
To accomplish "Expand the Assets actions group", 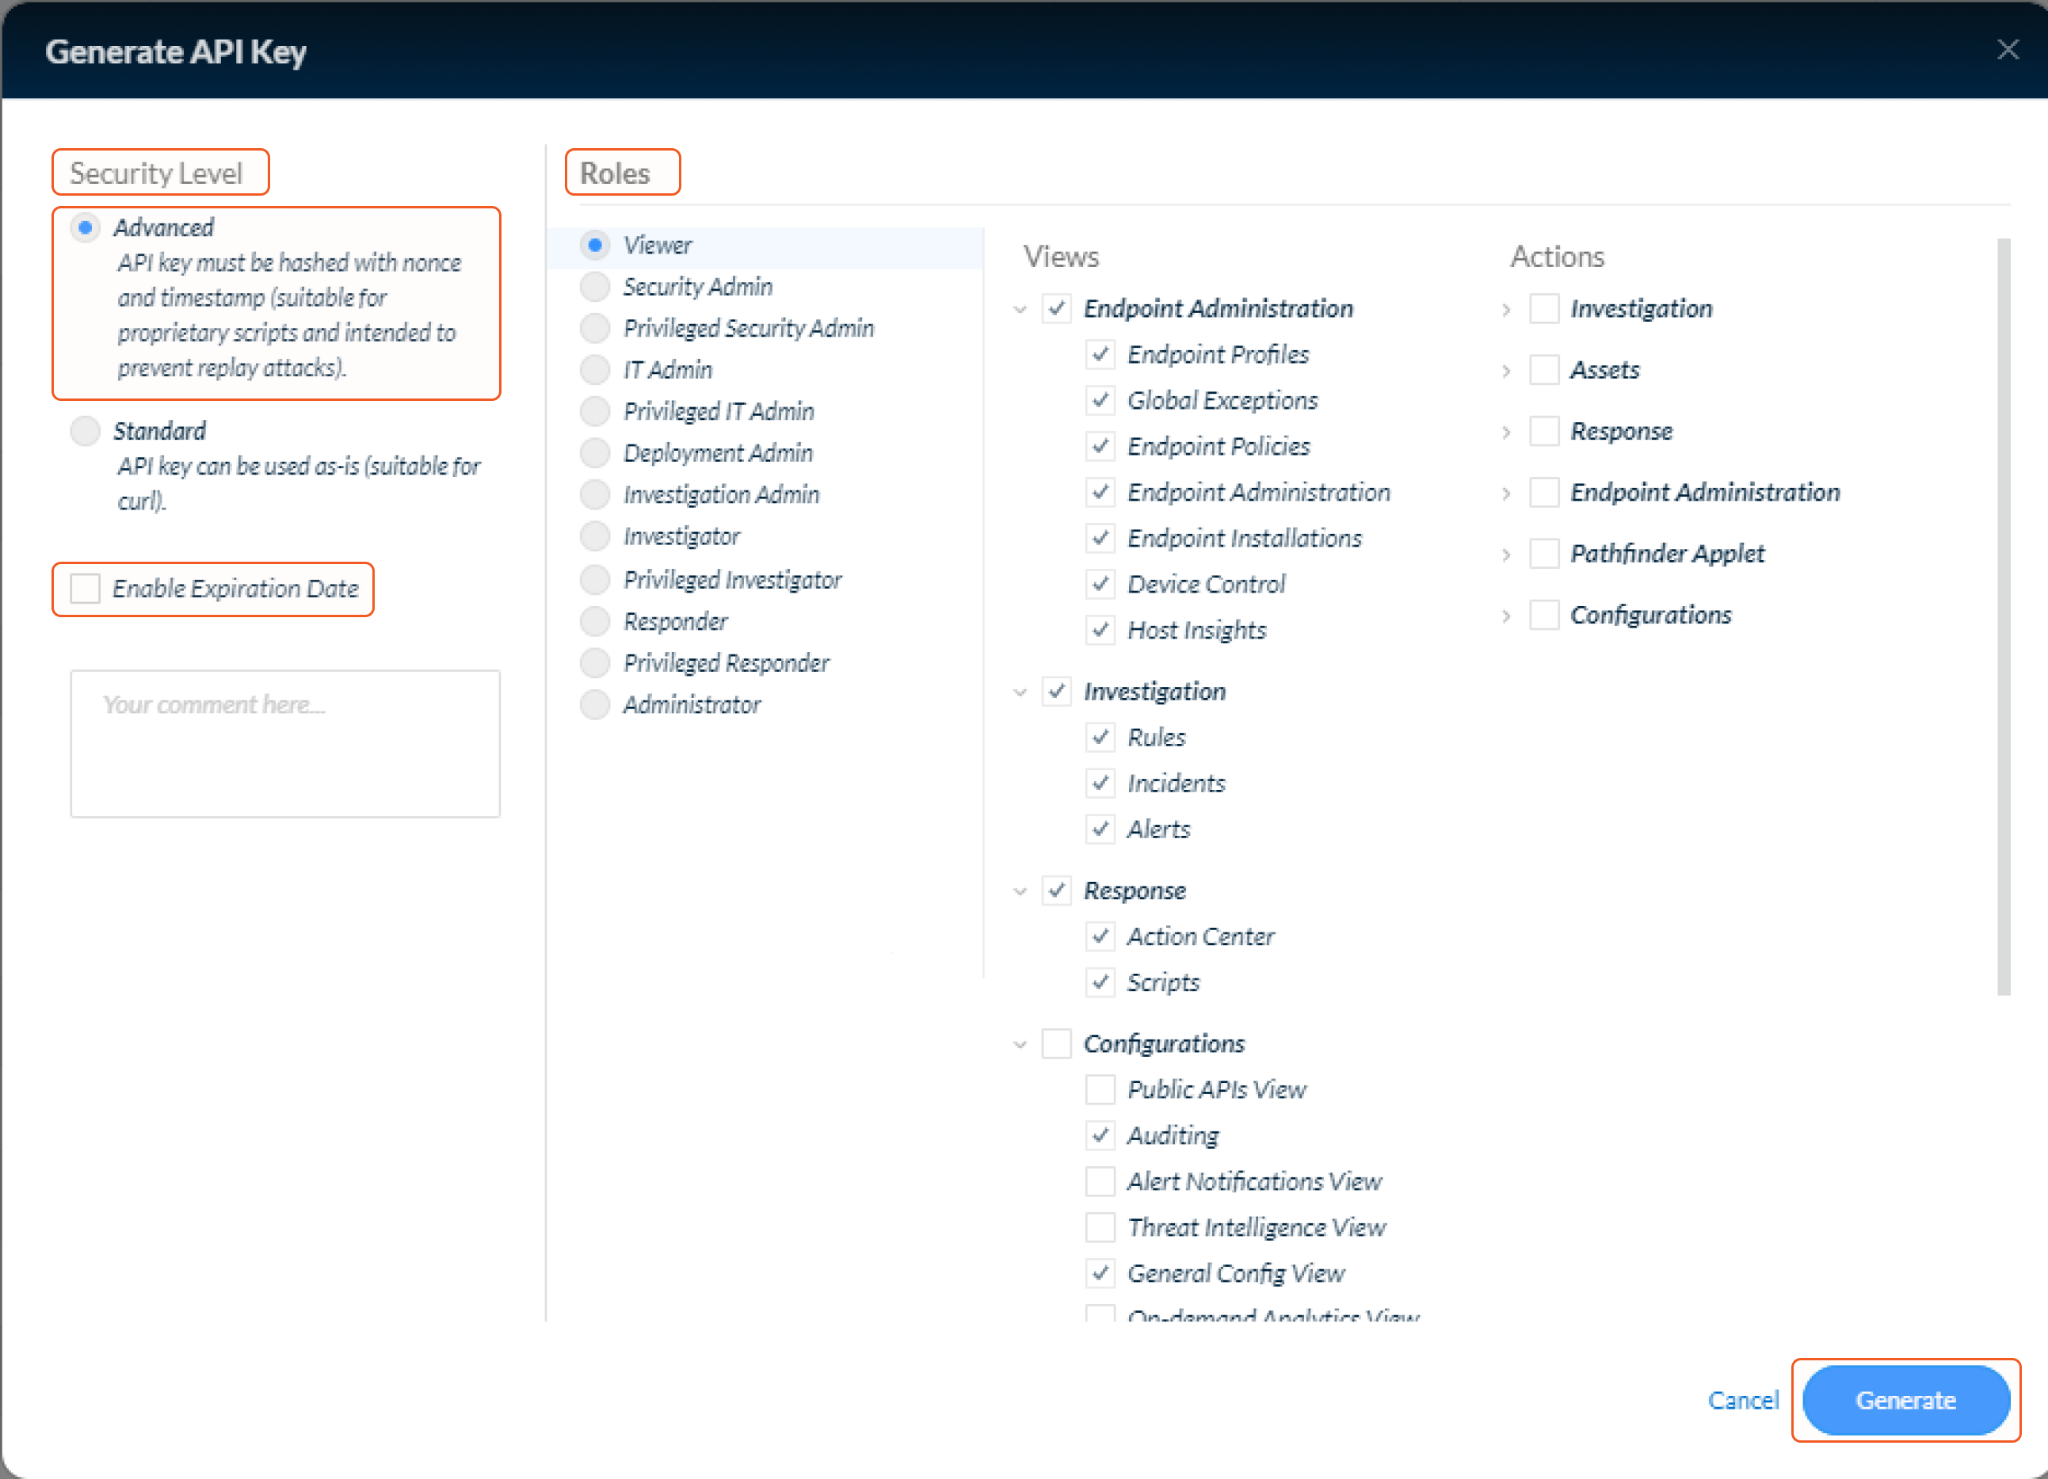I will tap(1506, 371).
